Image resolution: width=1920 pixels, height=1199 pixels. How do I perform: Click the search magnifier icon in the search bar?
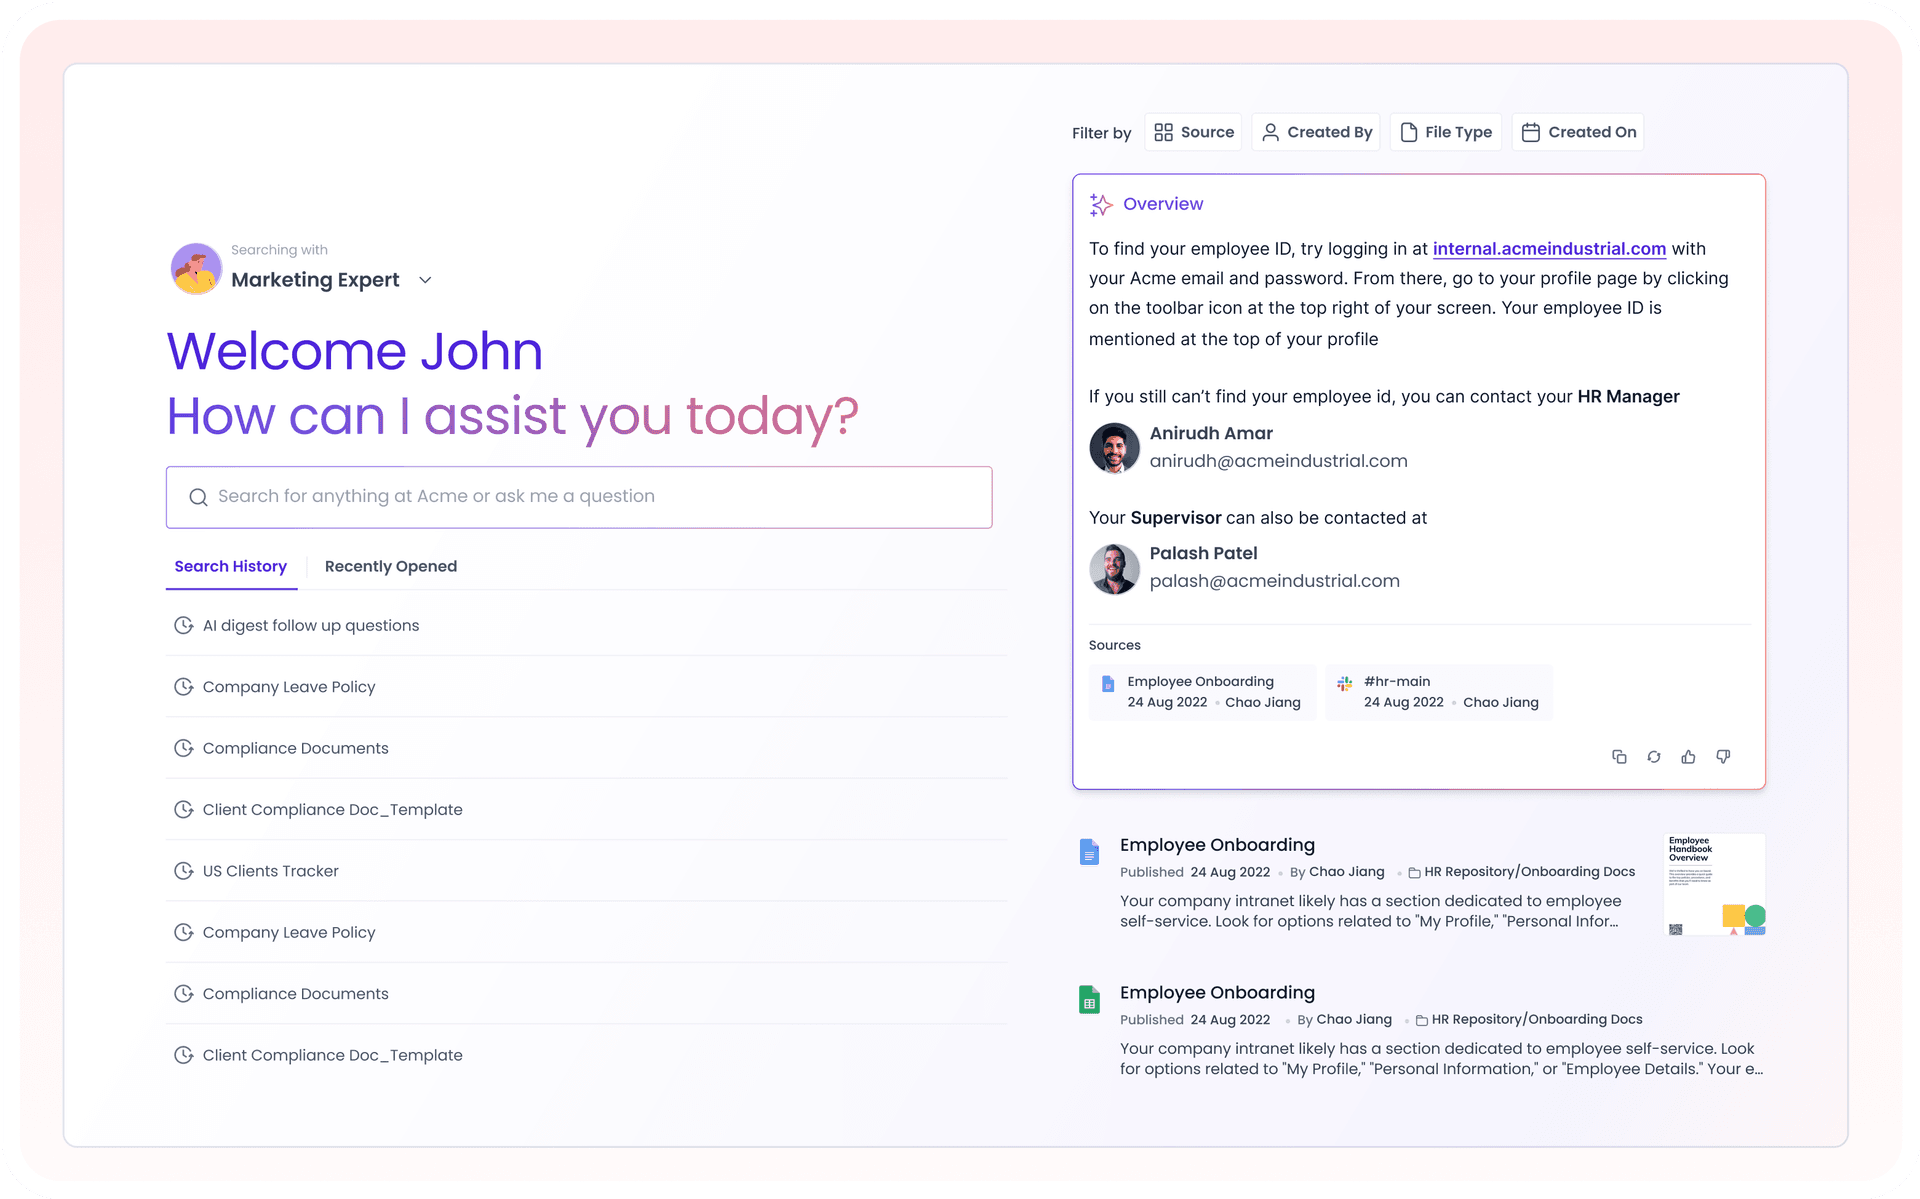click(x=198, y=497)
